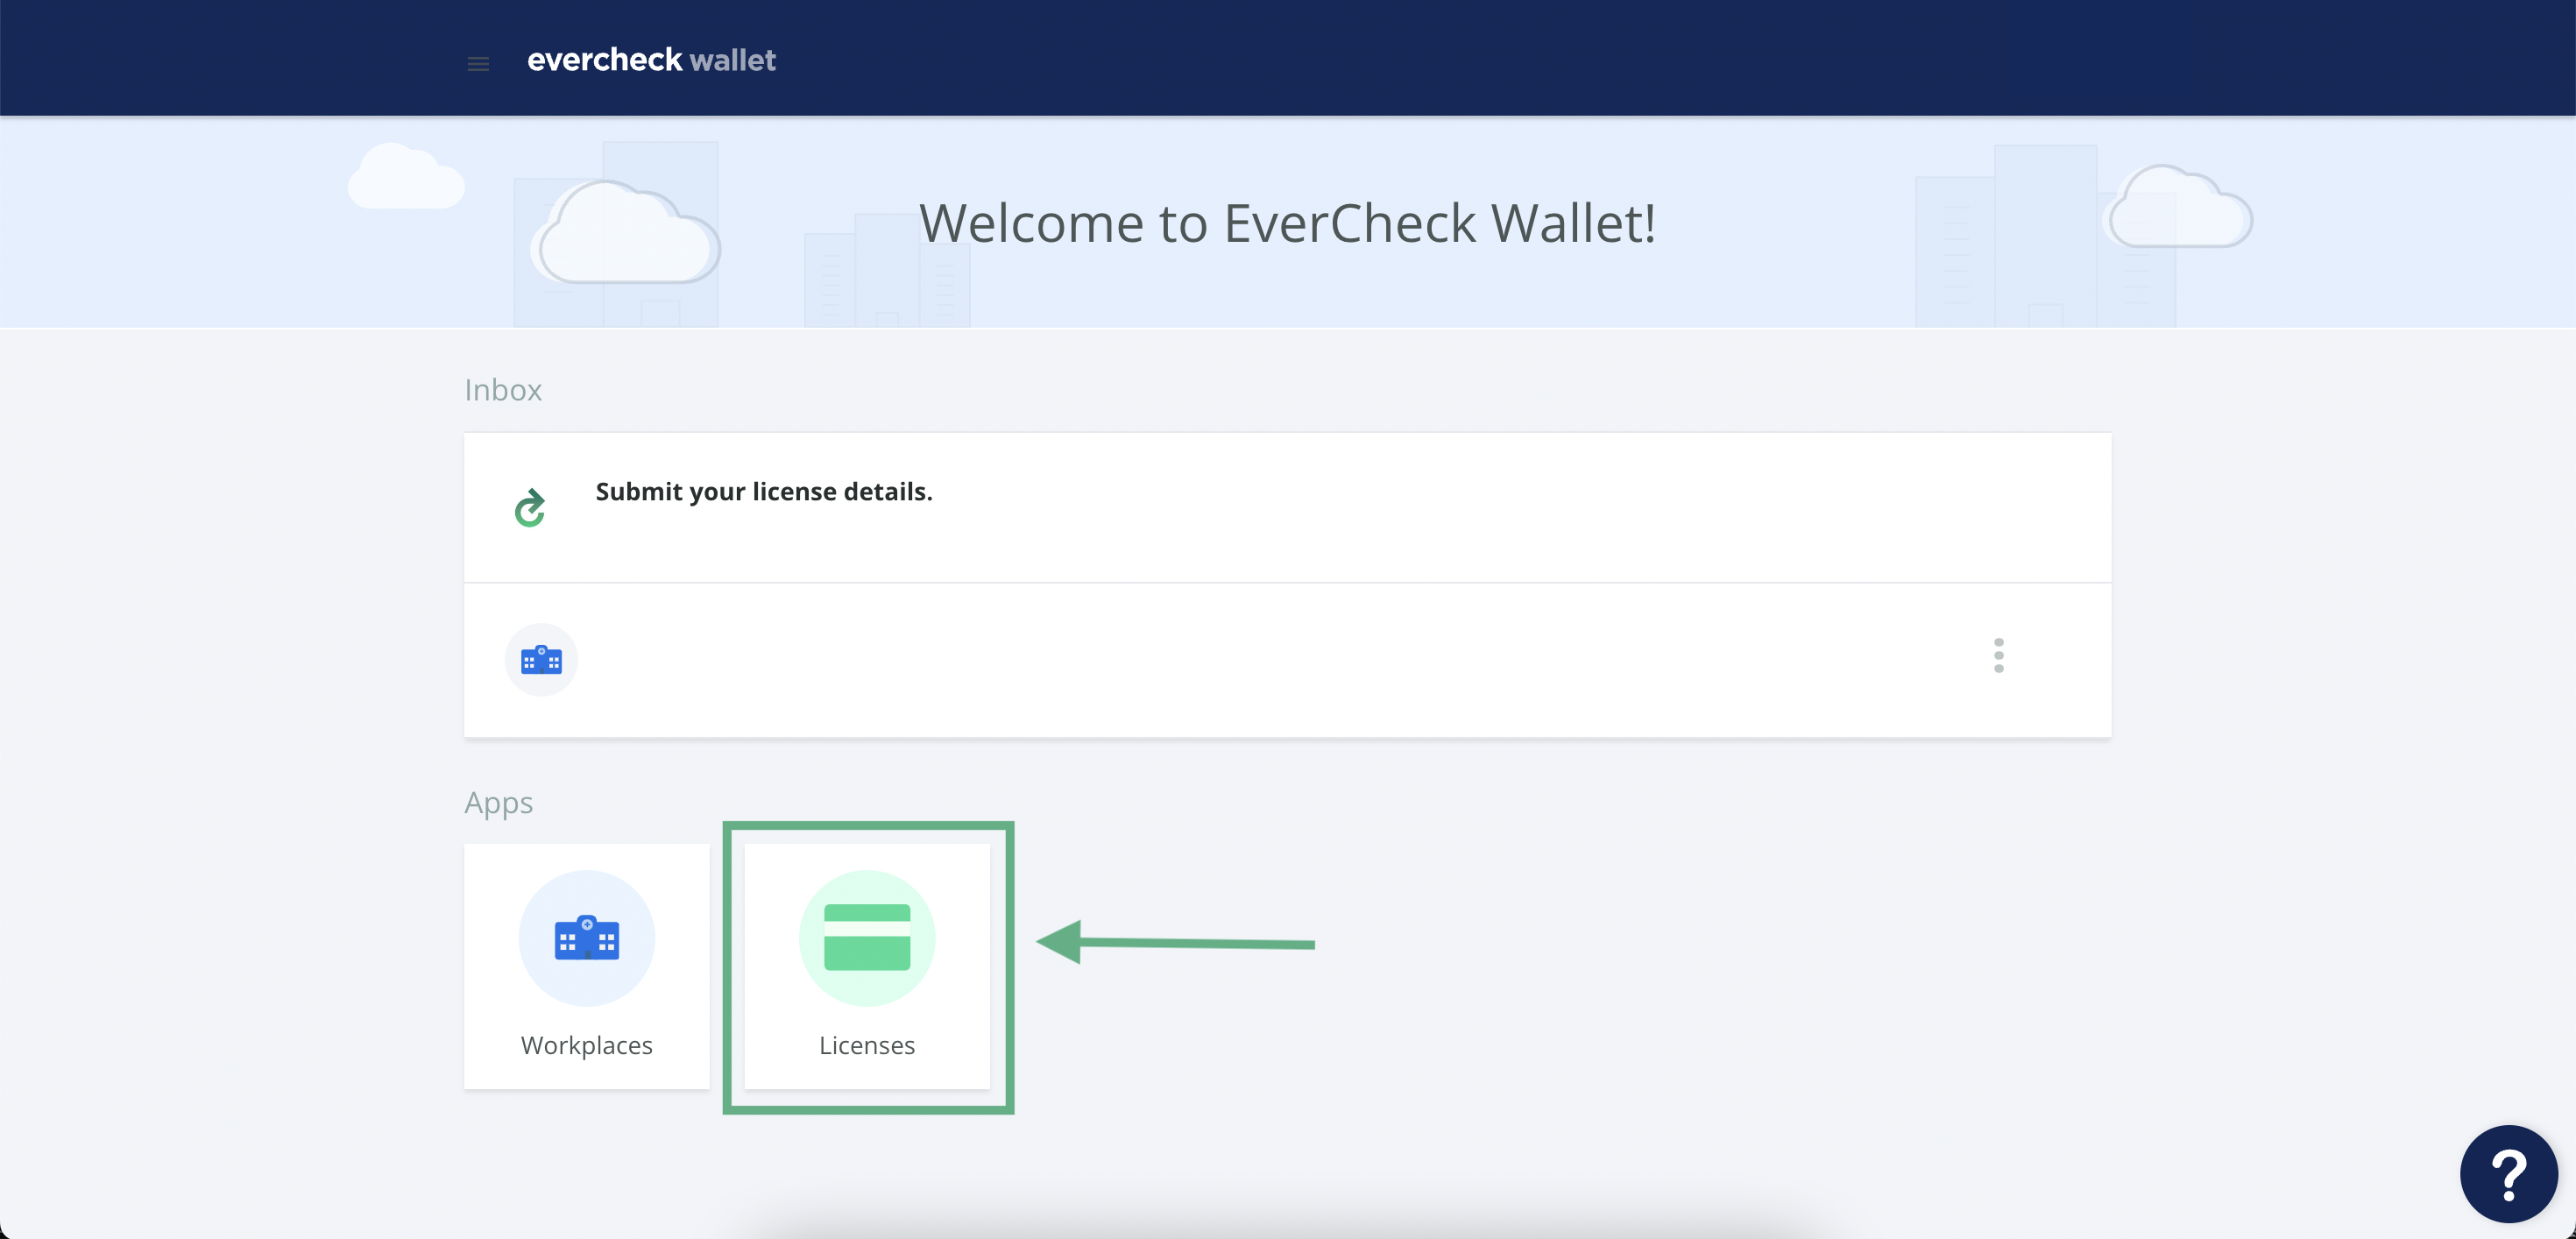Click the Apps section heading
2576x1239 pixels.
coord(498,802)
